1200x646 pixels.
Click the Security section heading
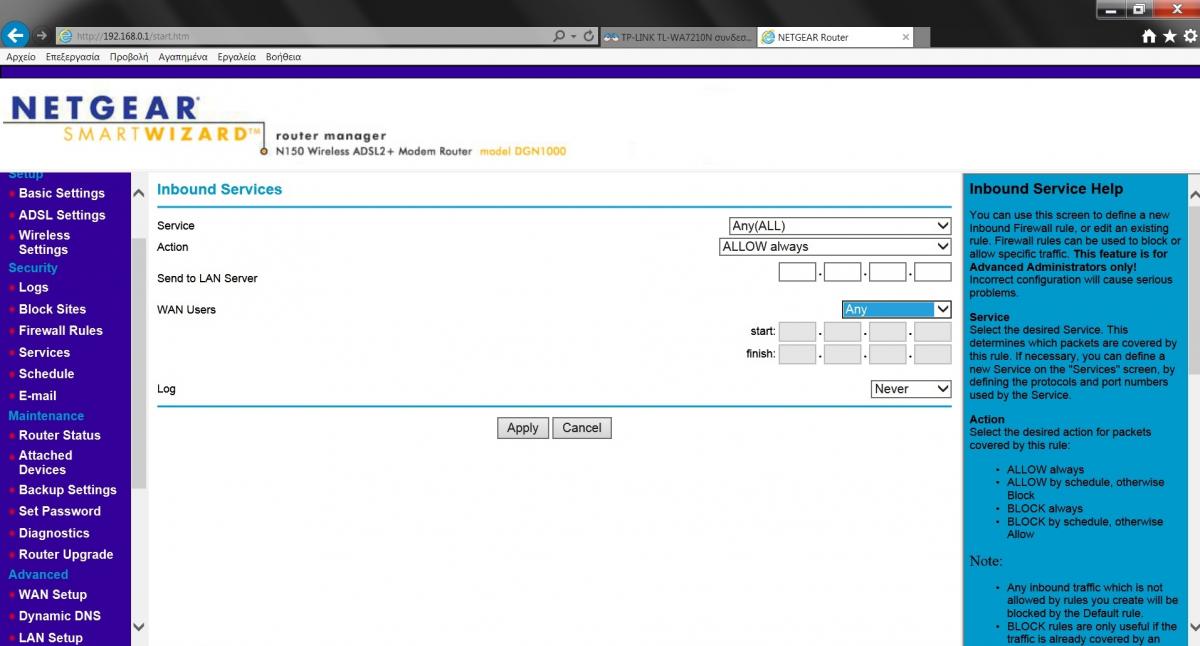pos(33,268)
